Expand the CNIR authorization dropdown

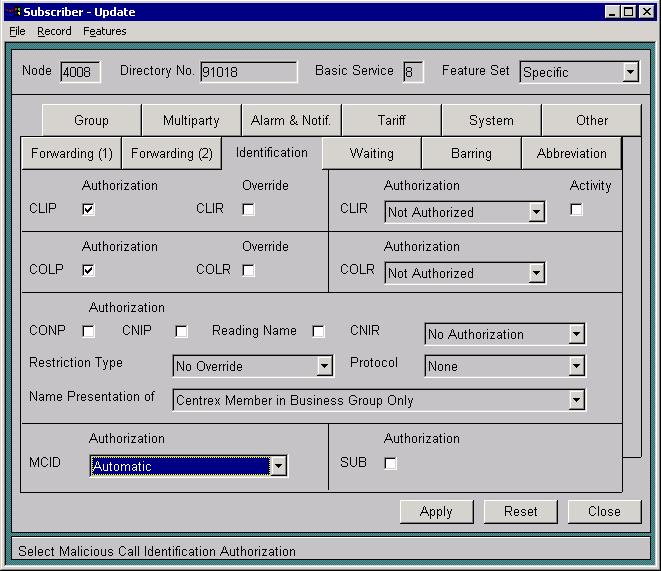click(x=576, y=334)
